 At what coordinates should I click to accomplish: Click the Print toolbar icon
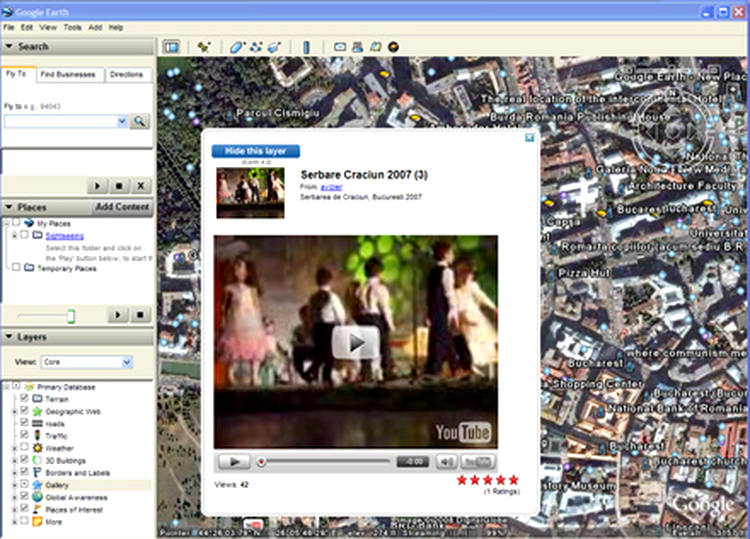click(x=357, y=47)
